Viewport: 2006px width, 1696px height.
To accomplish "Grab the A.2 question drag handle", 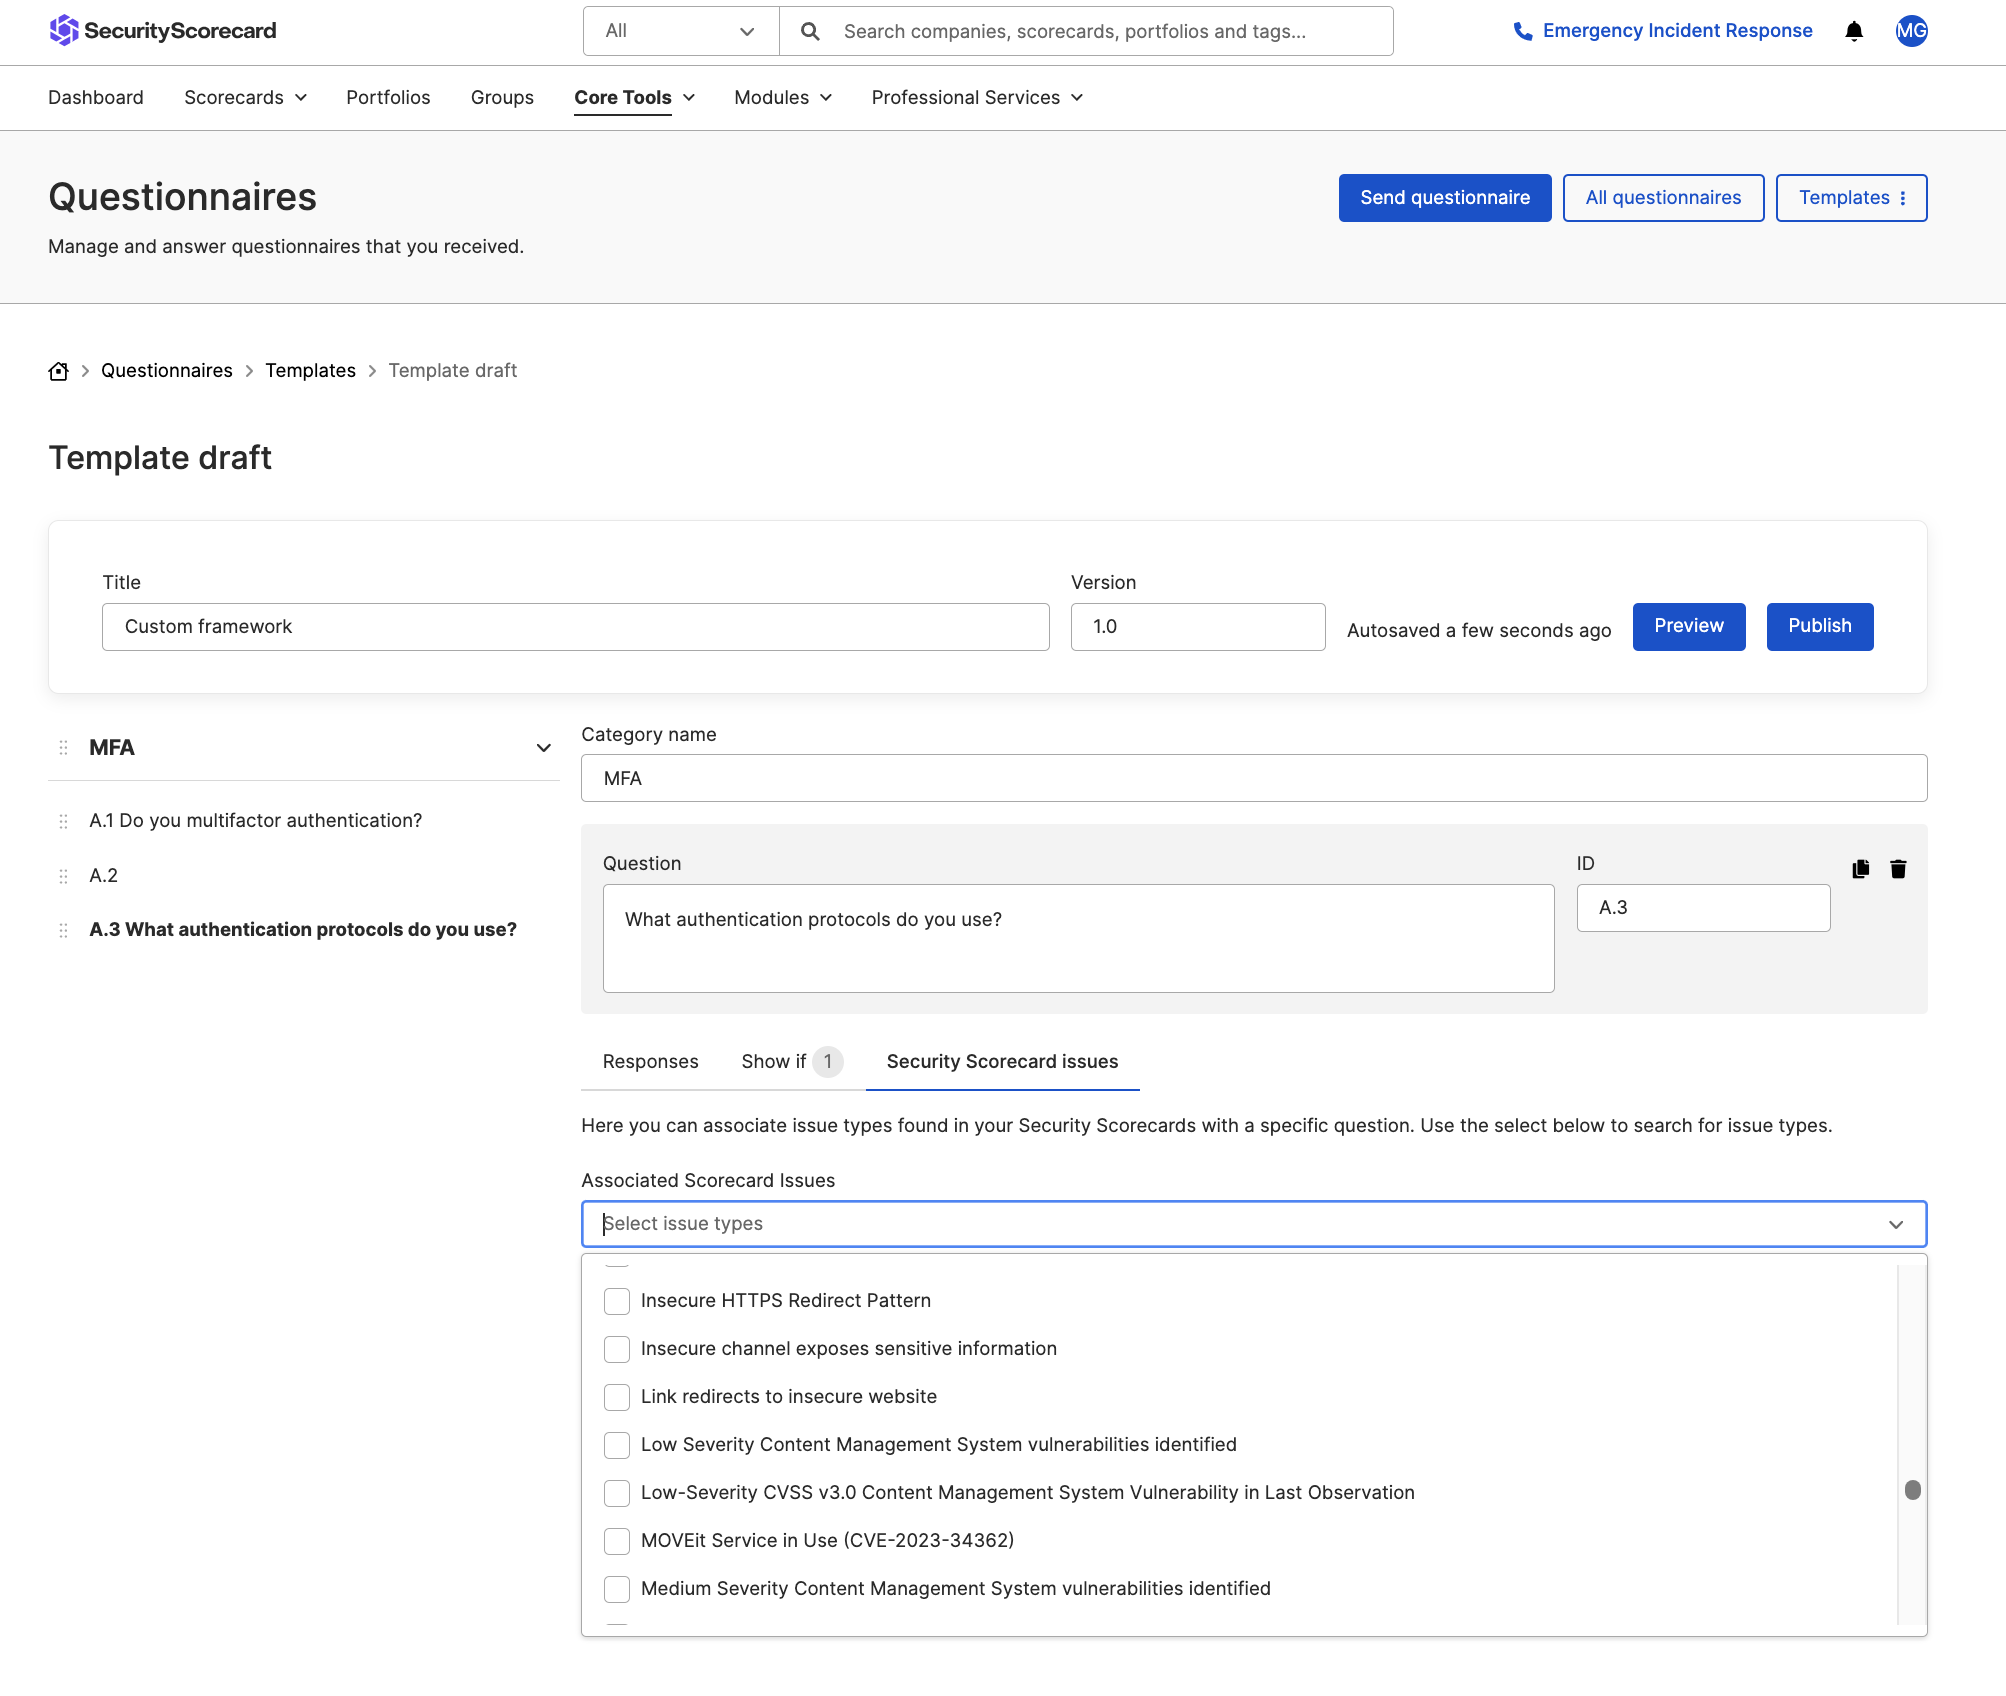I will click(63, 876).
